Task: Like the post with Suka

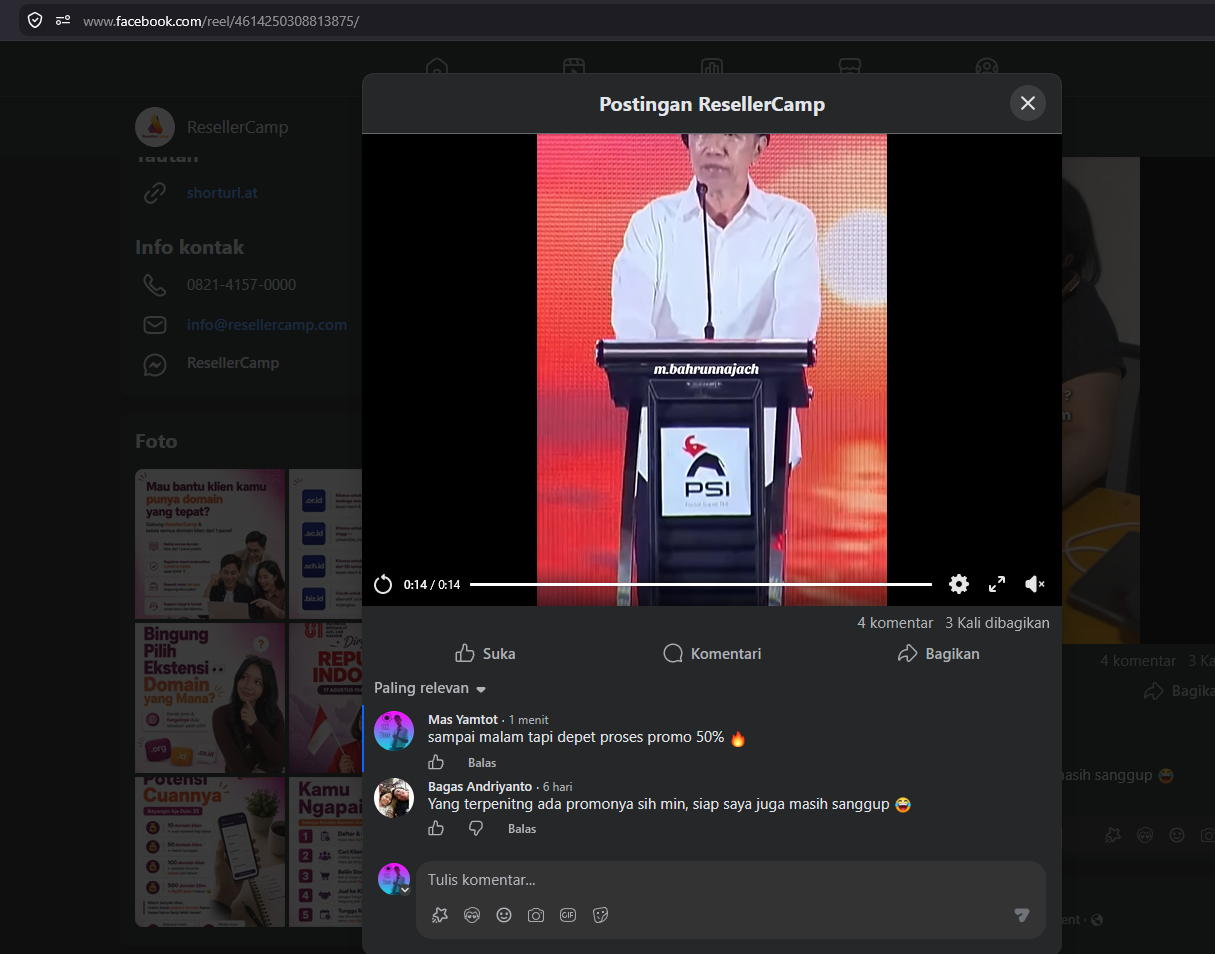Action: click(x=485, y=653)
